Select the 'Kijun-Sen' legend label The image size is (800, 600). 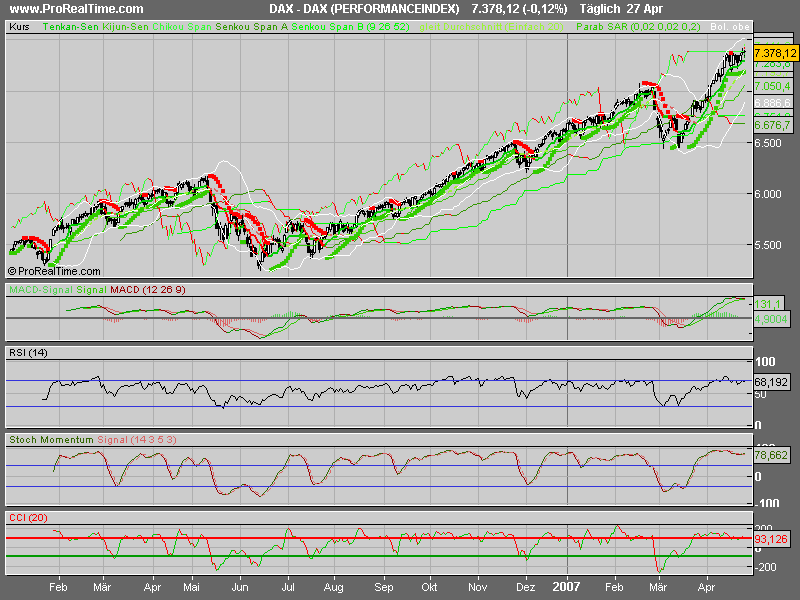pyautogui.click(x=126, y=27)
